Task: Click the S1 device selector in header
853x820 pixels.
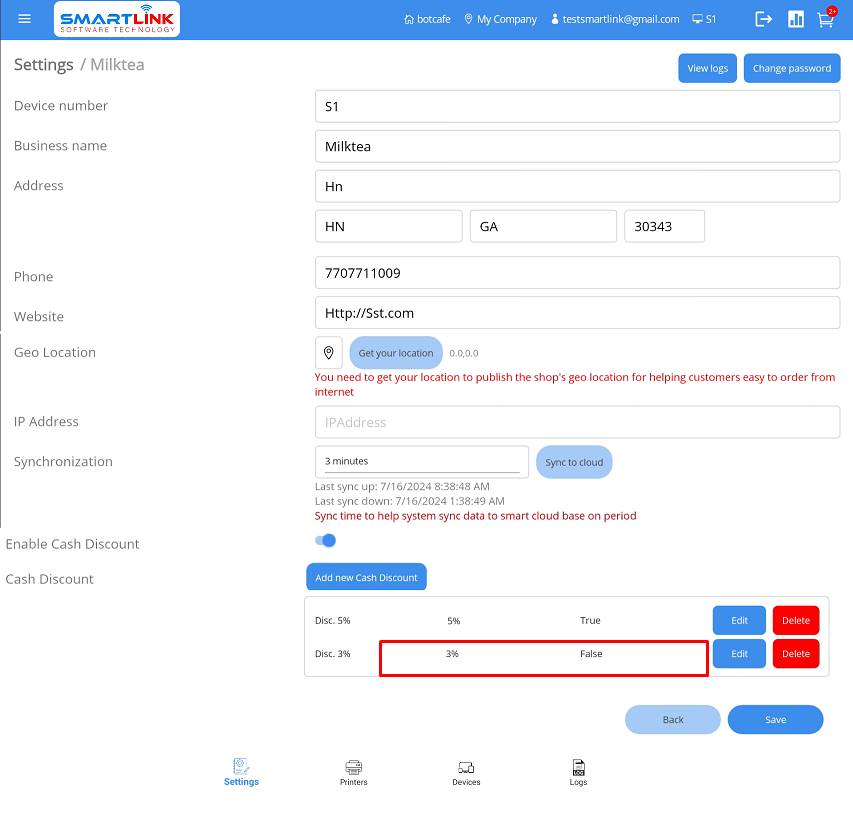Action: [x=704, y=19]
